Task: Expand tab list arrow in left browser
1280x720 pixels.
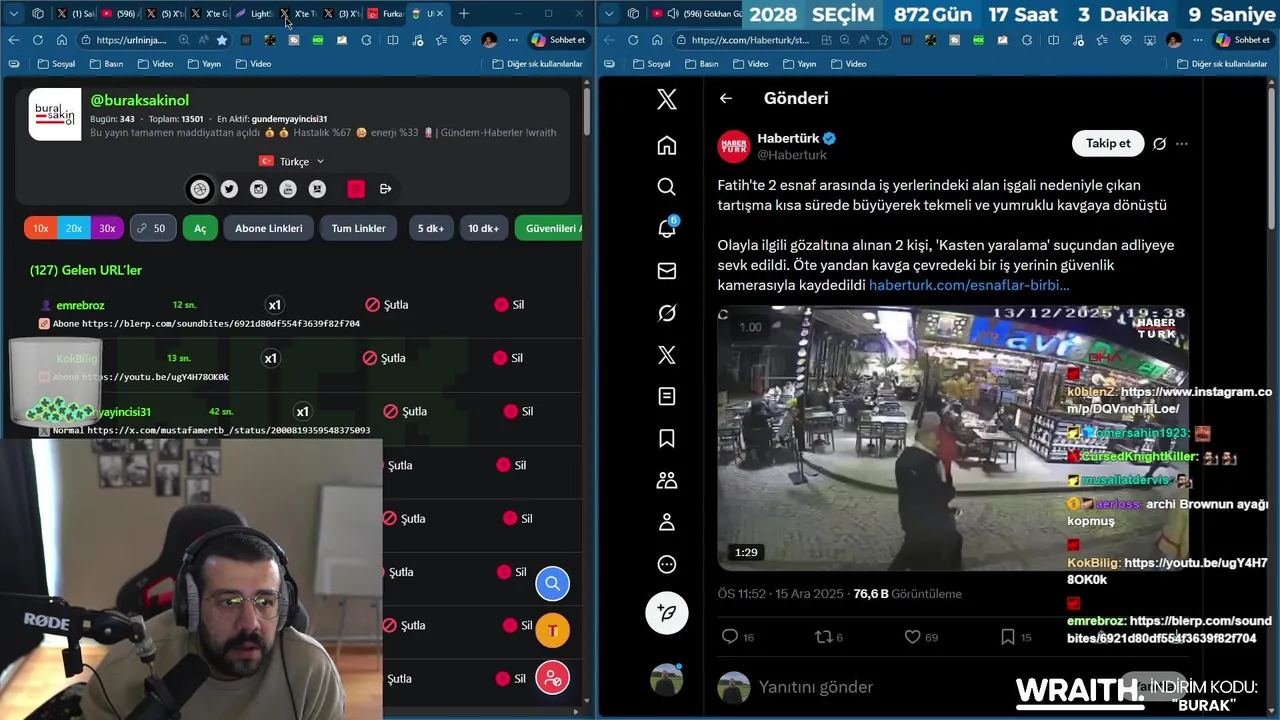Action: click(x=13, y=13)
